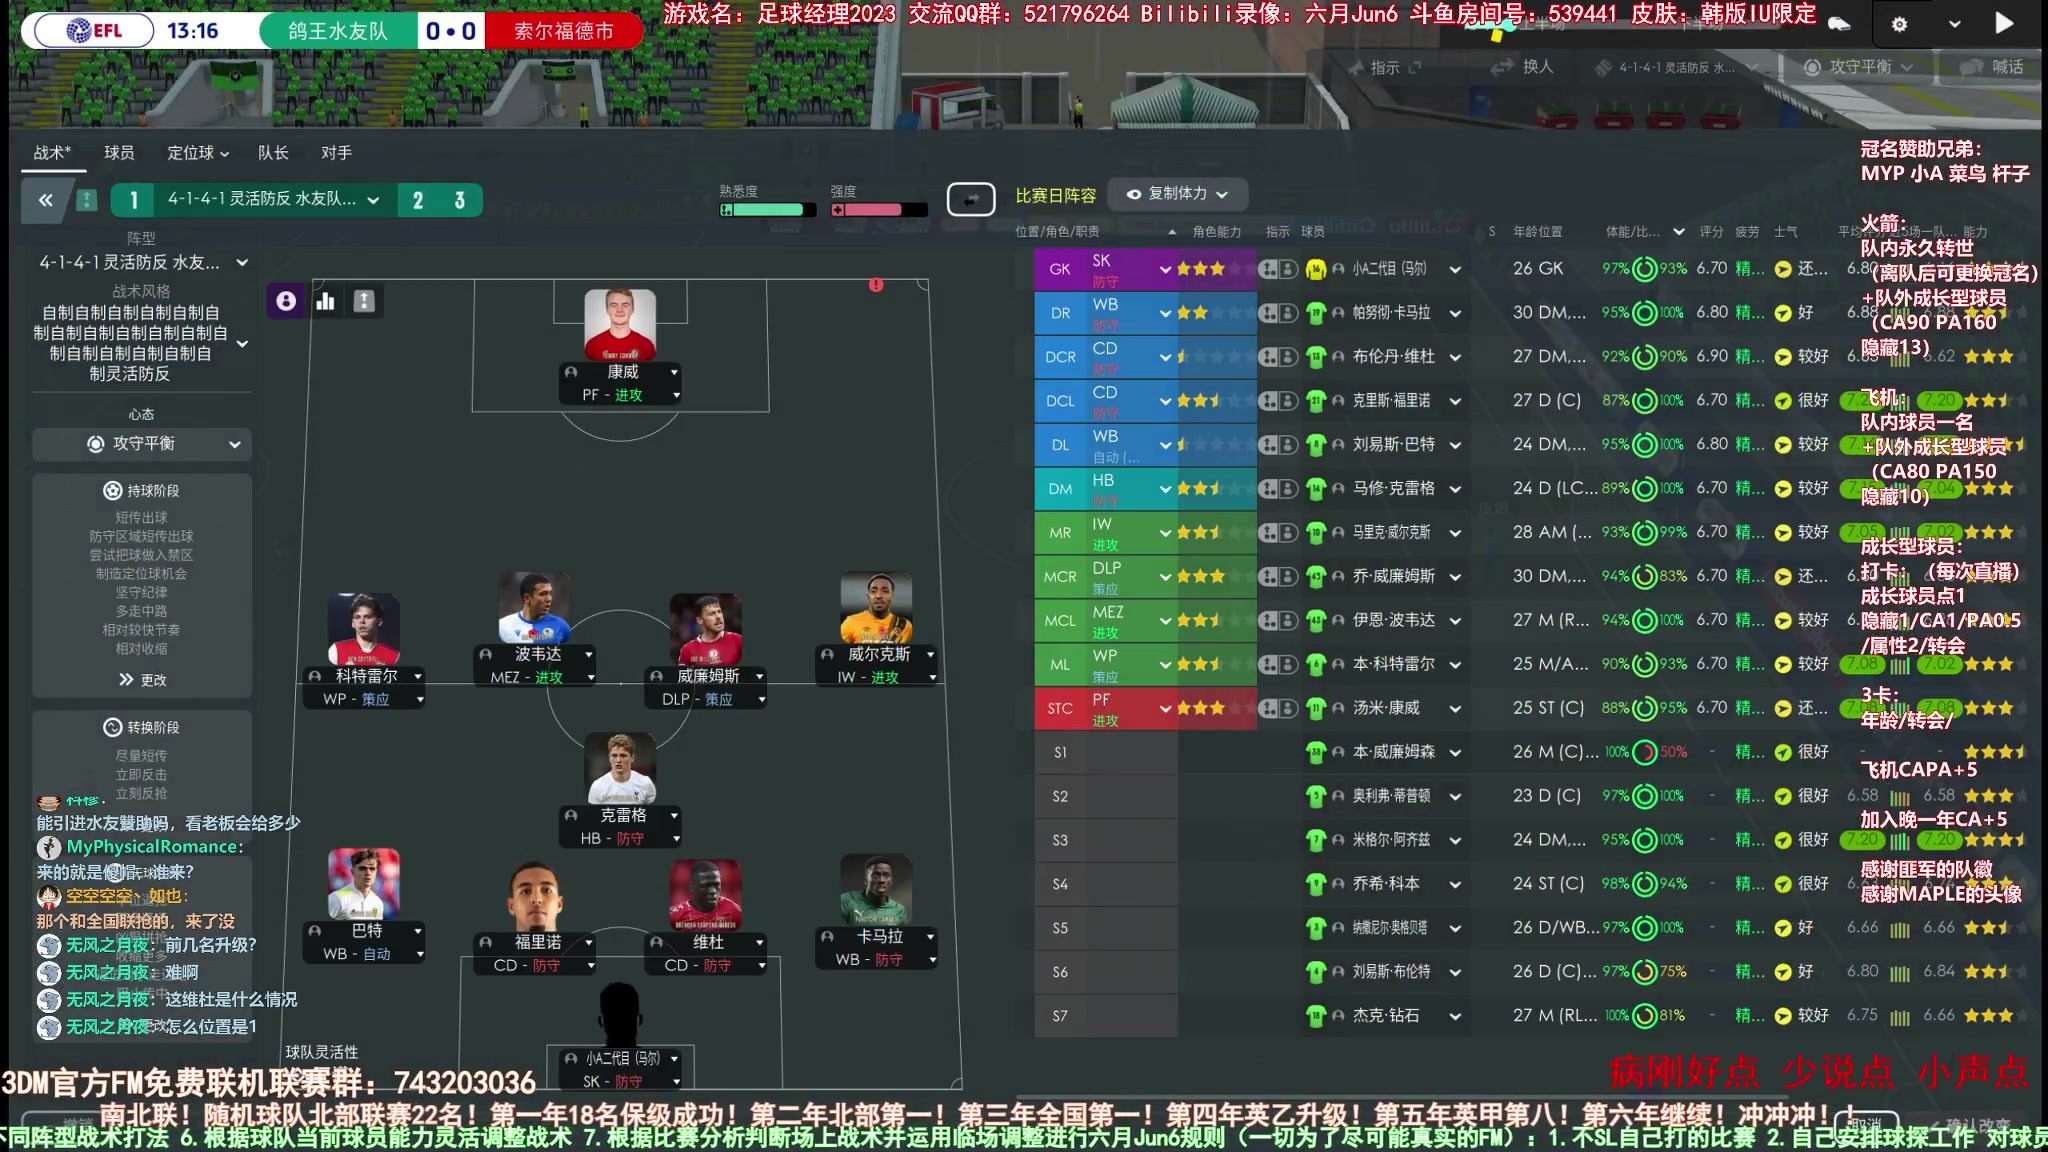Click the green number 19 shirt of 帕努彻·卡马拉
Screen dimensions: 2048x1152
[1316, 313]
